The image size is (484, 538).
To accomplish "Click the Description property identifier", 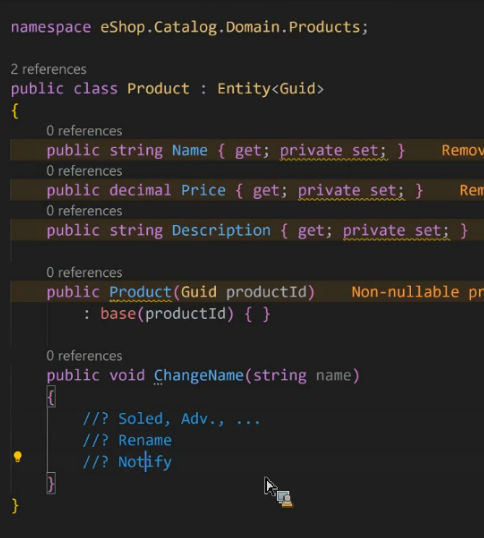I will (221, 231).
